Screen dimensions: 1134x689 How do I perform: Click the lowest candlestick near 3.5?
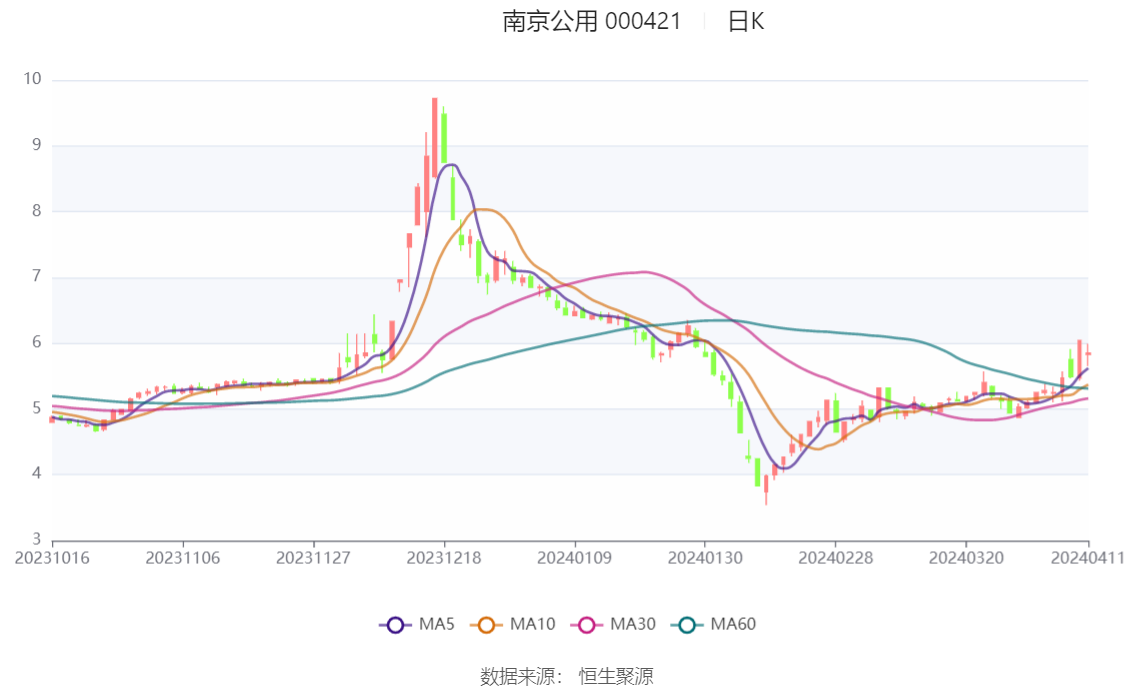[x=766, y=487]
